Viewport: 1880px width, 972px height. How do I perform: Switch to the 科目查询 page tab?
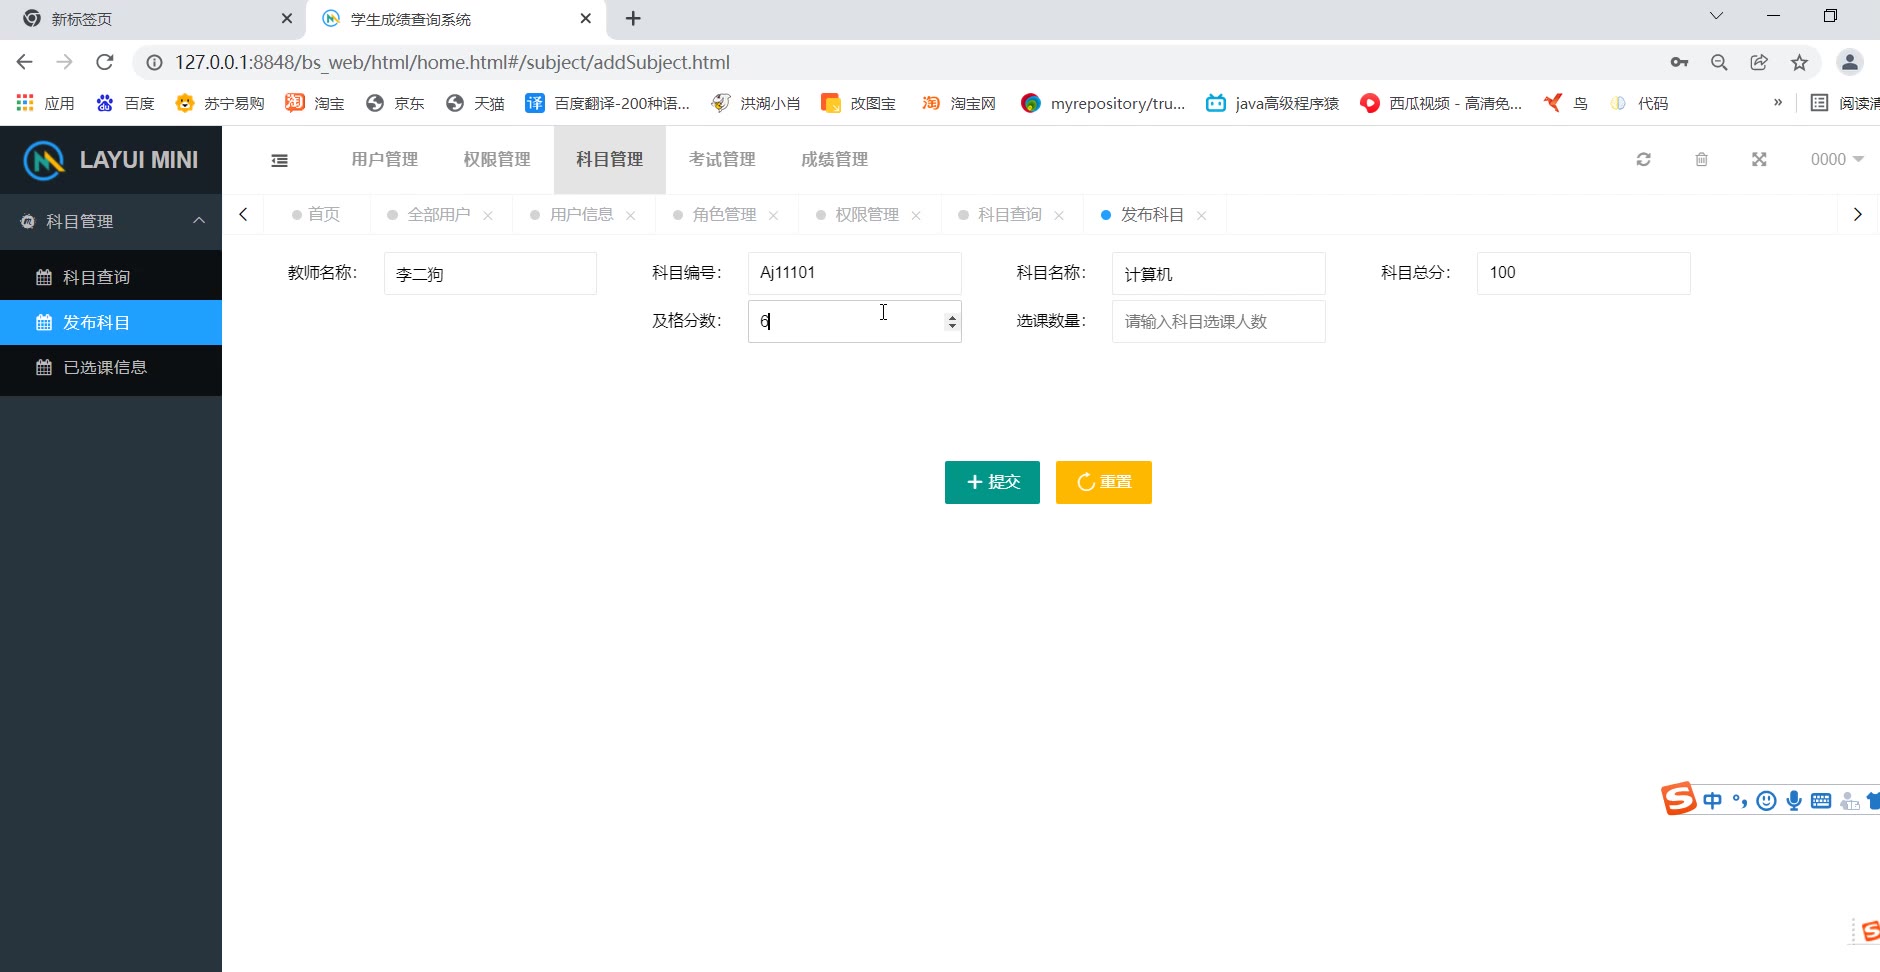pyautogui.click(x=1009, y=215)
